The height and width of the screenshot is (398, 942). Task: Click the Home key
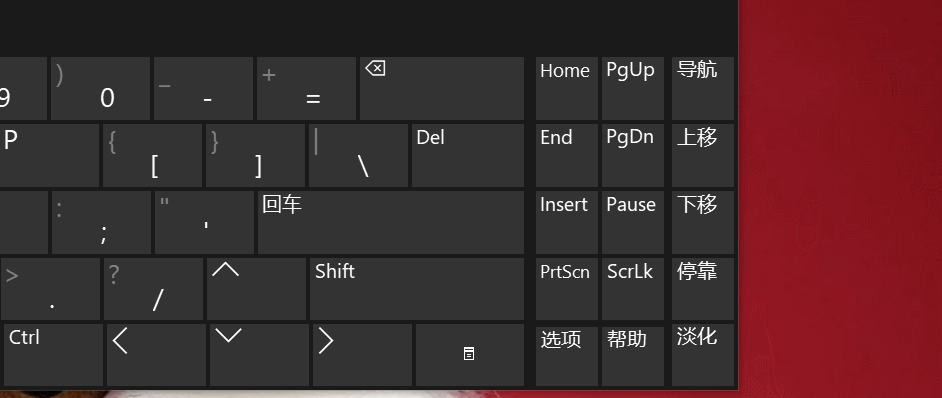point(567,88)
